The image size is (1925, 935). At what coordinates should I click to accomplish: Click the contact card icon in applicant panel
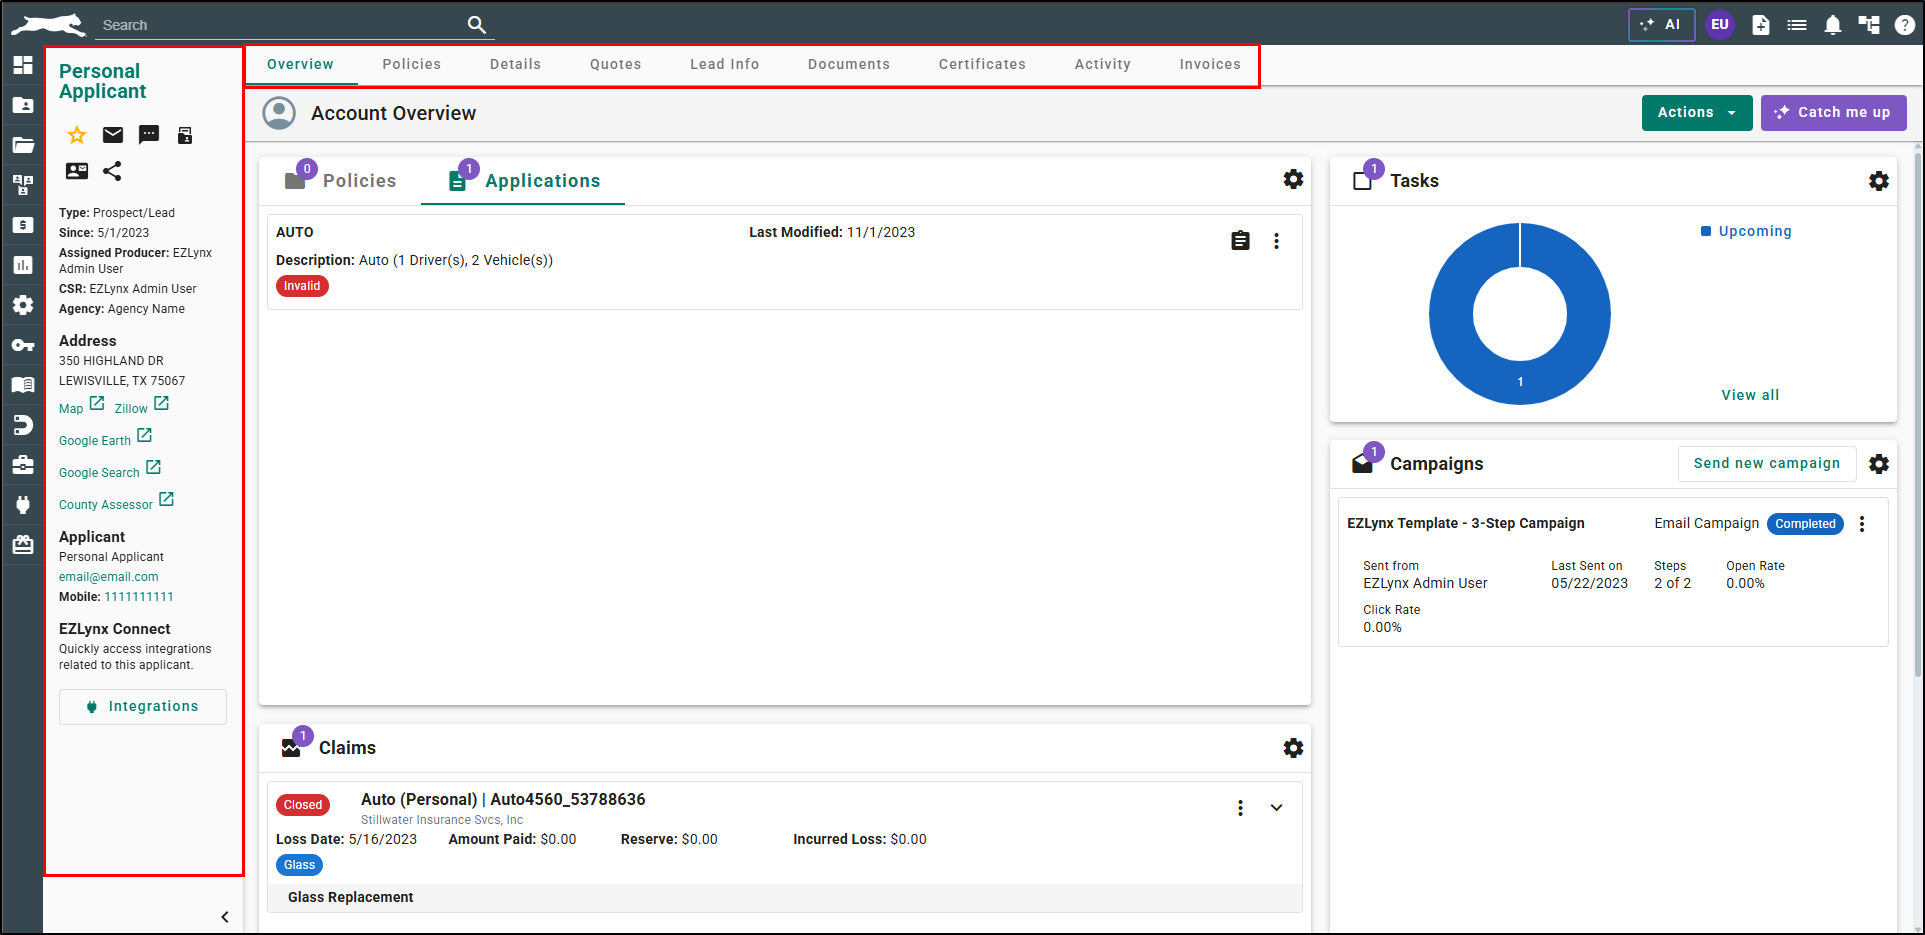coord(77,171)
